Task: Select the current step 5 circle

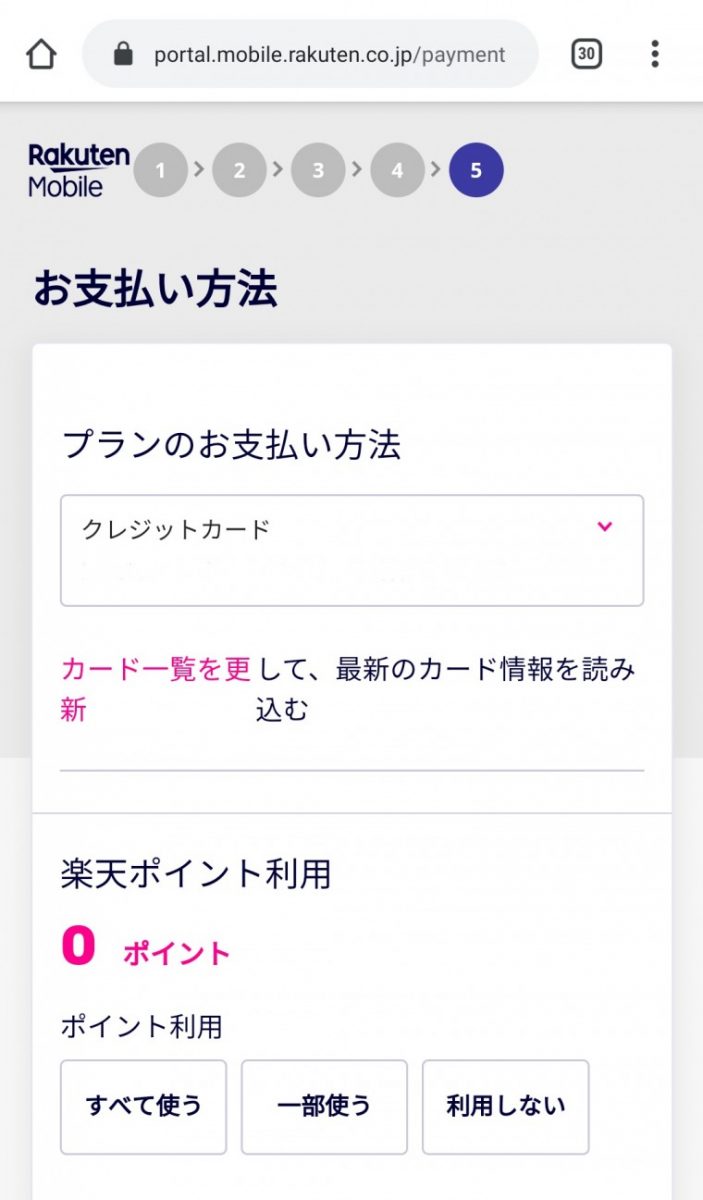Action: point(476,170)
